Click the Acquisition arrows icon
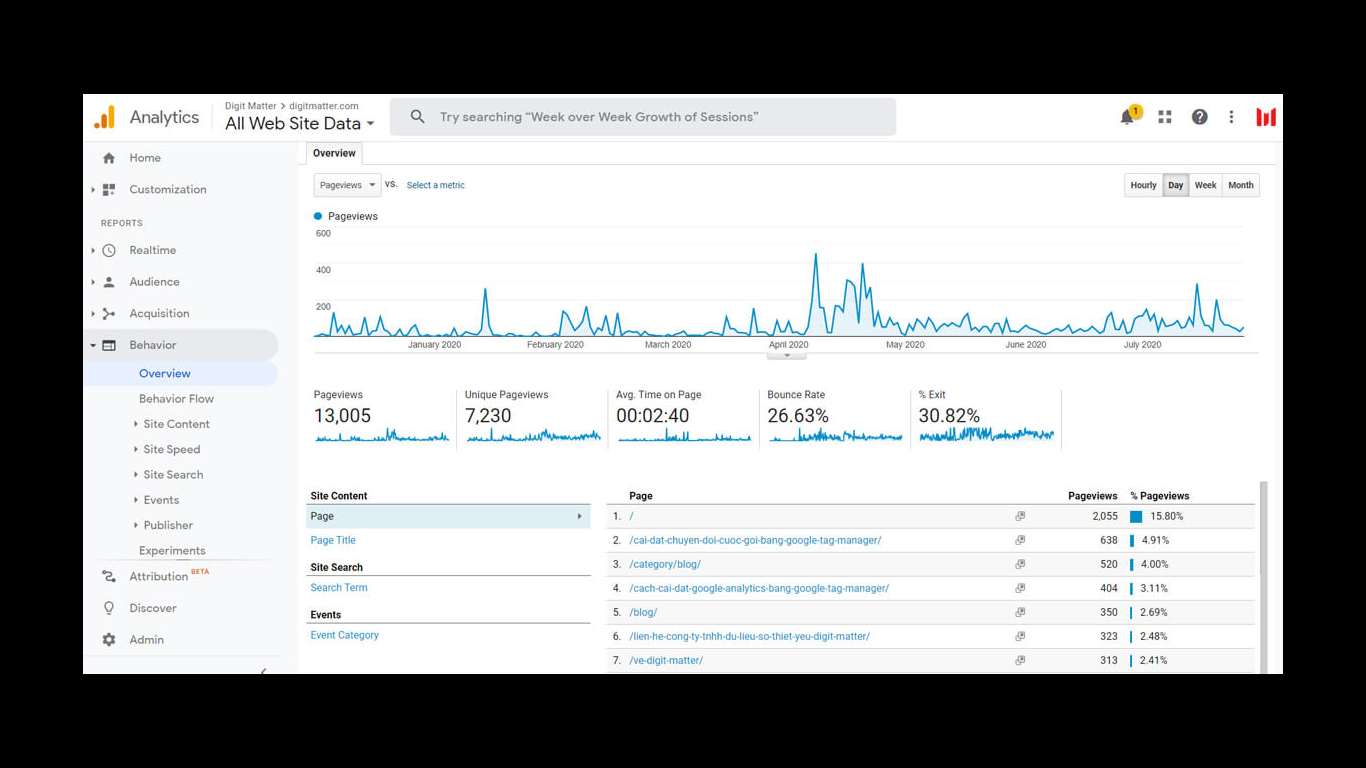Viewport: 1366px width, 768px height. [x=109, y=313]
